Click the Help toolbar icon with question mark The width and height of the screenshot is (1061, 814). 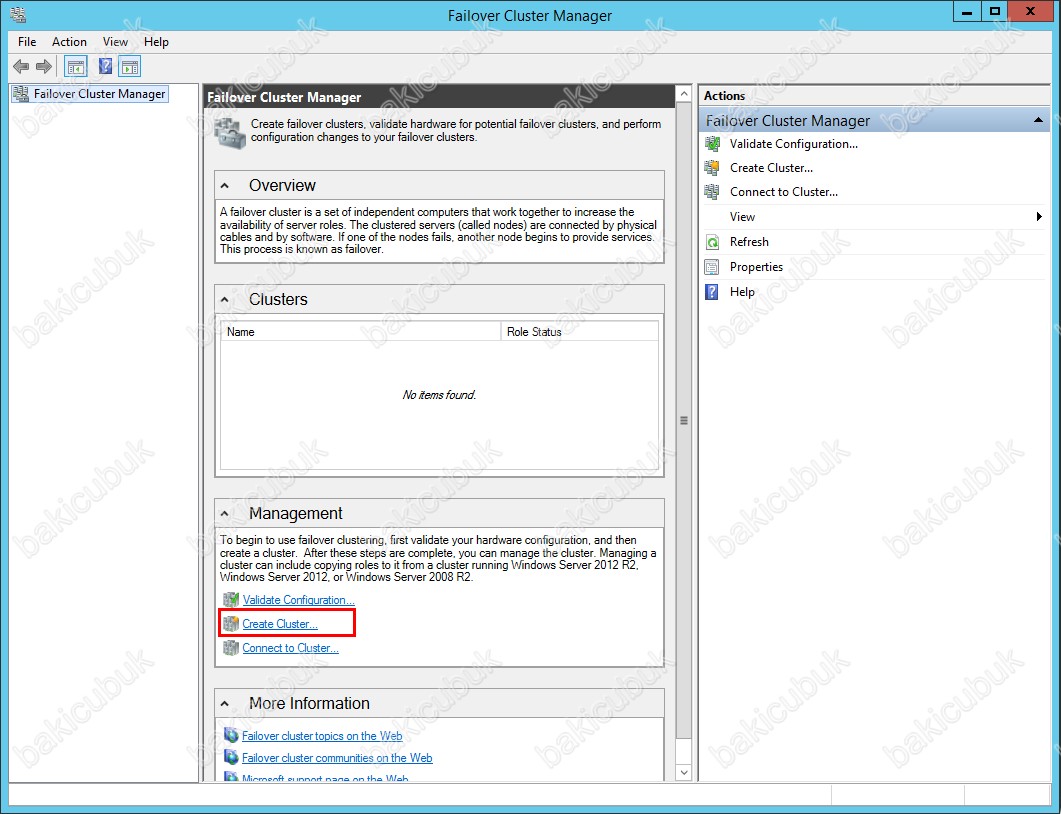point(106,66)
